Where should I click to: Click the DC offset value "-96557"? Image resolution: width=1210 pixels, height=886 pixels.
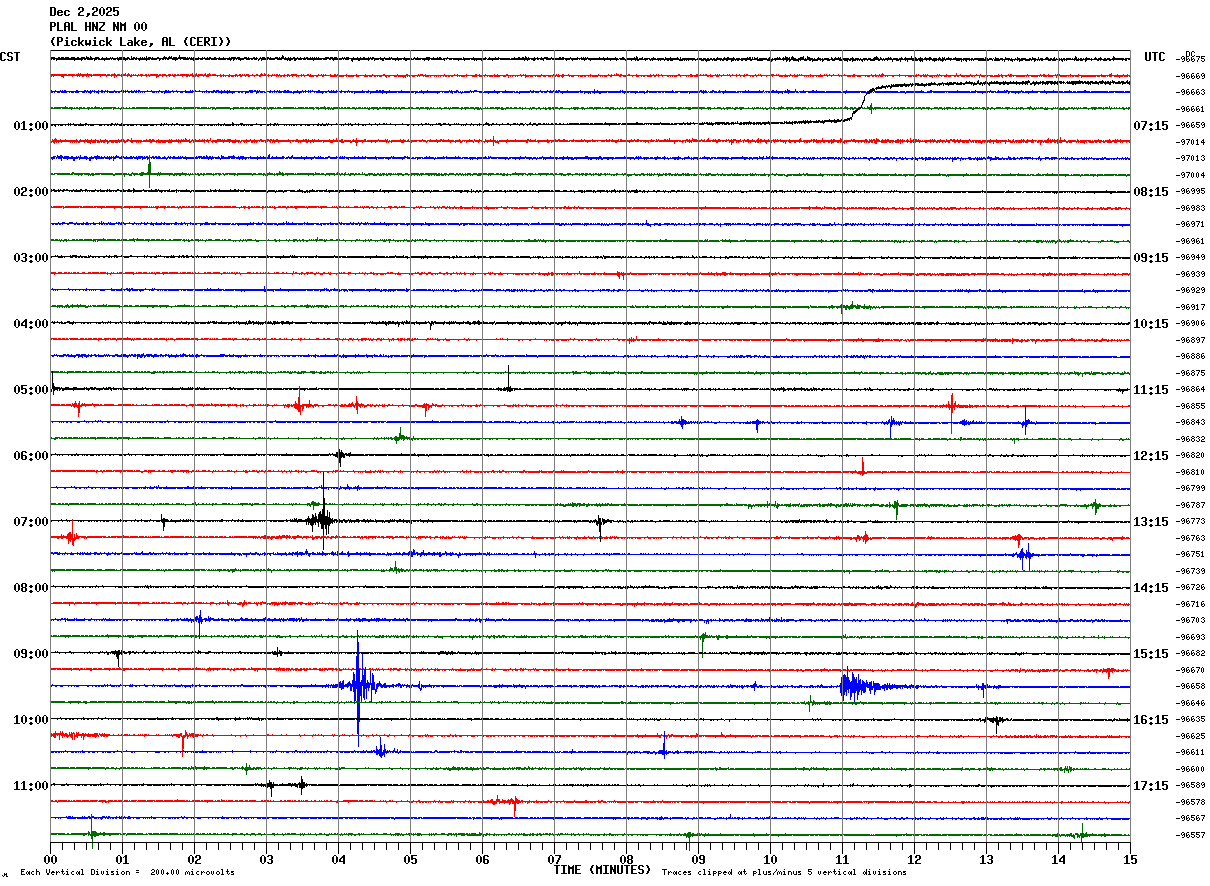coord(1191,835)
